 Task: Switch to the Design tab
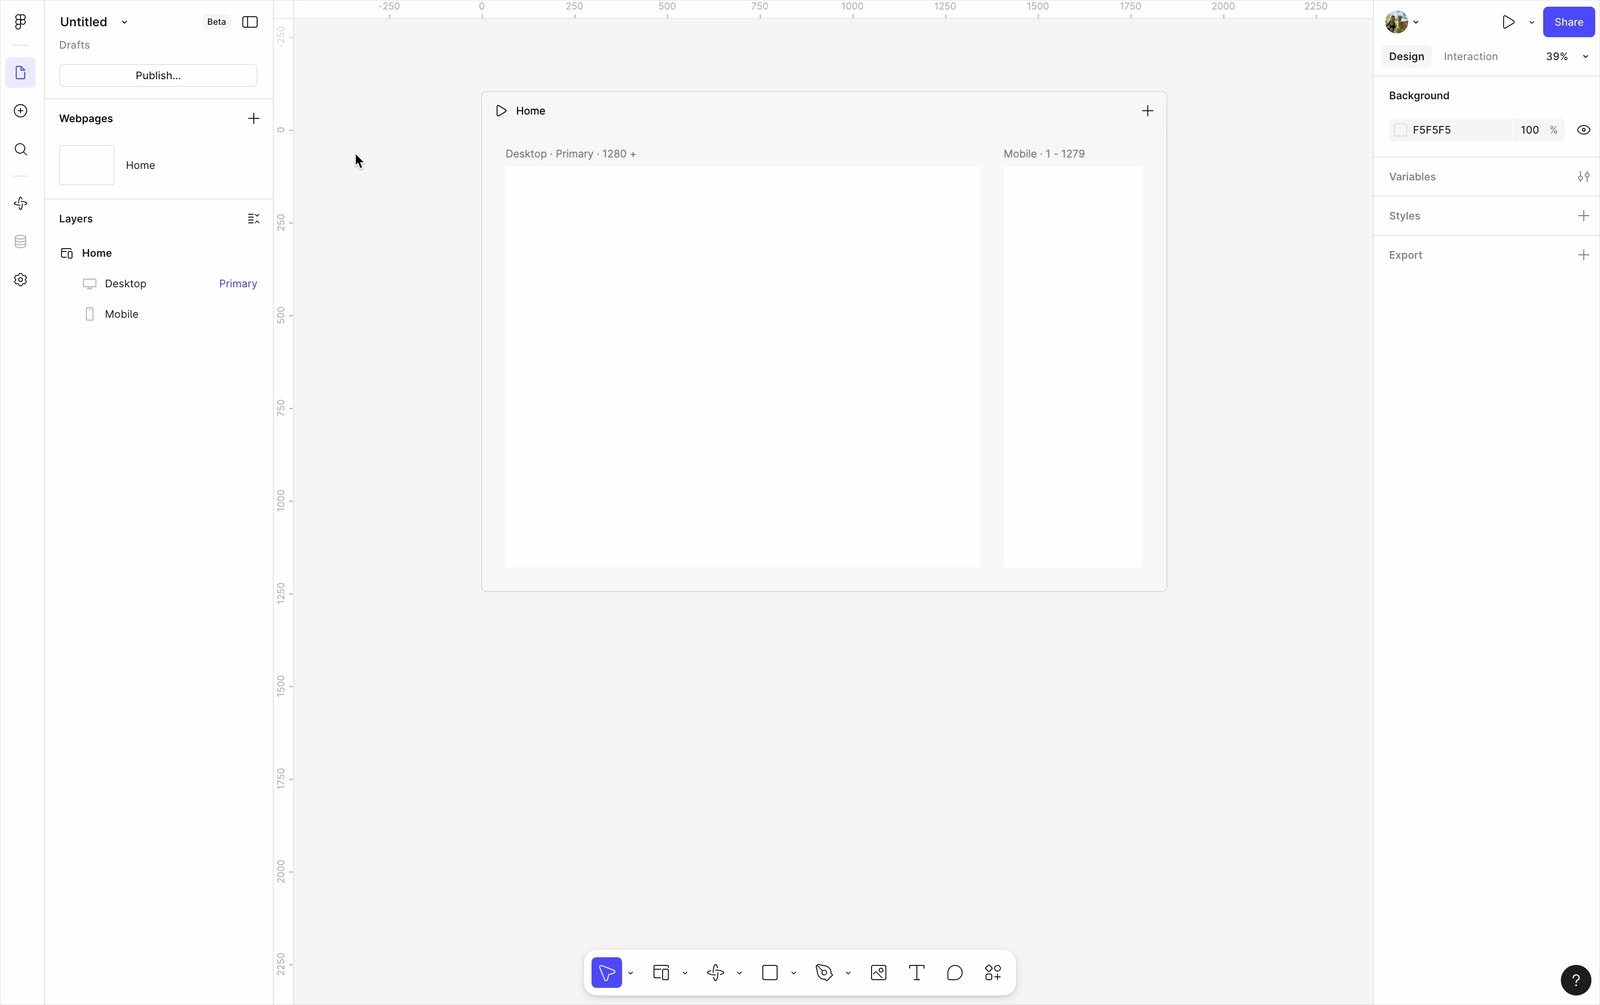tap(1406, 57)
